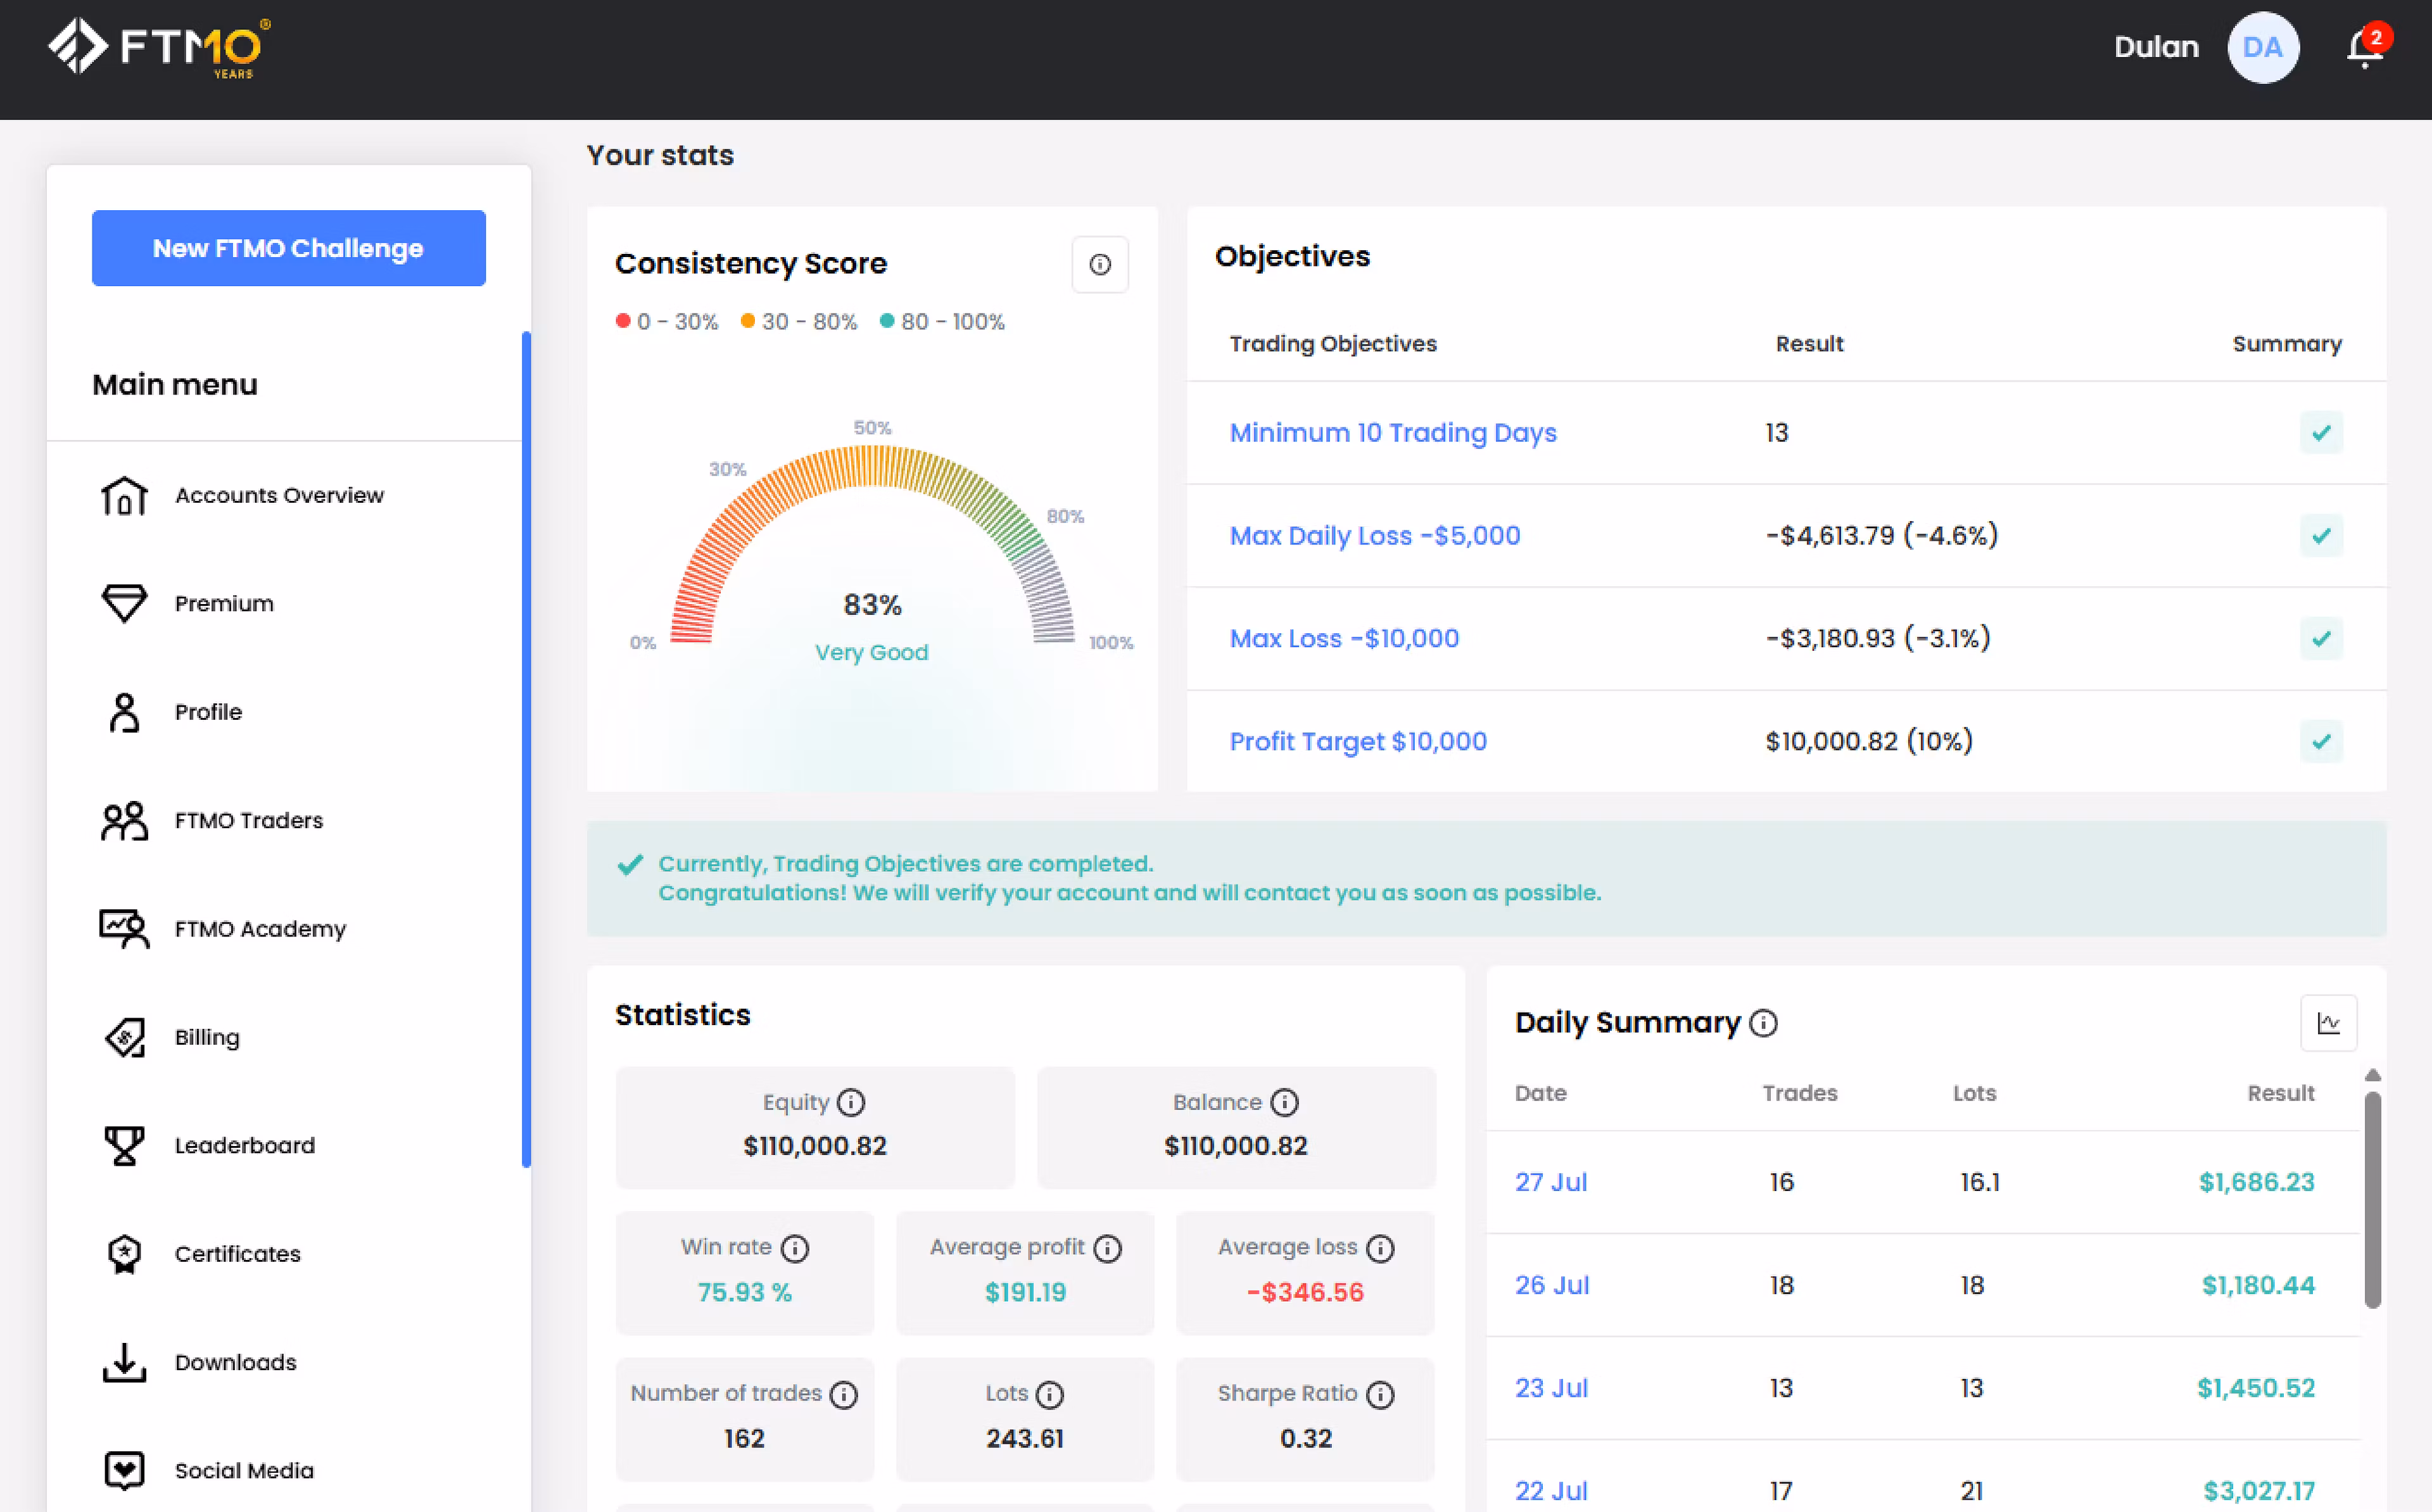Viewport: 2432px width, 1512px height.
Task: Click the Leaderboard trophy icon
Action: click(x=124, y=1145)
